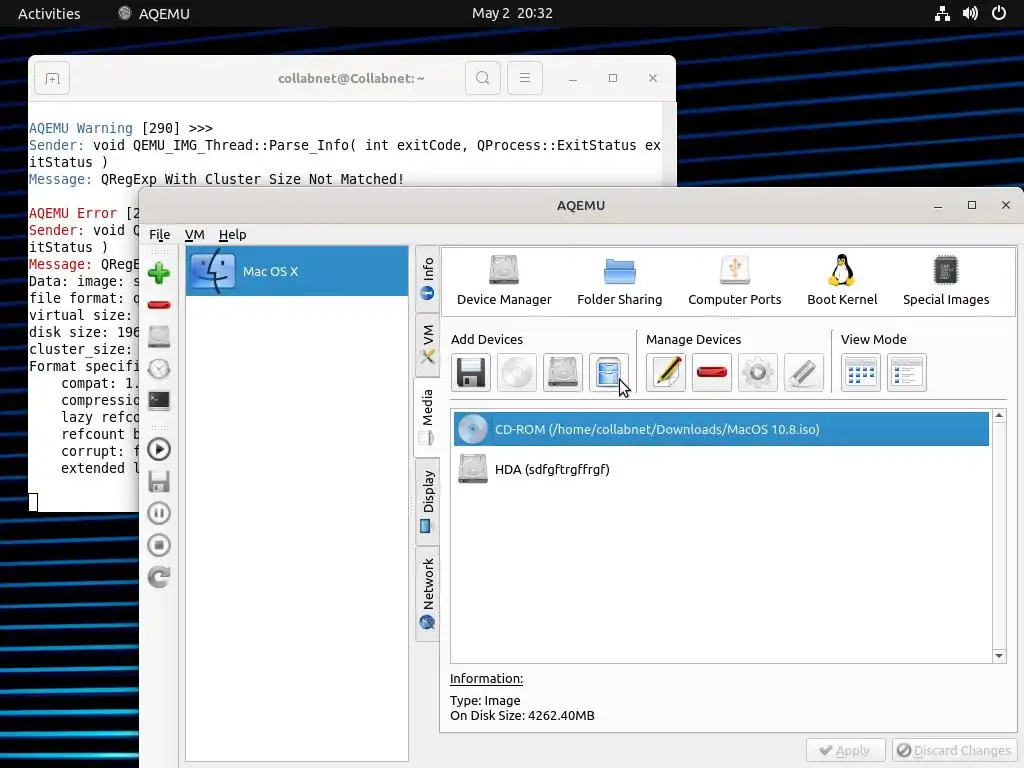Start the VM with the play button
Image resolution: width=1024 pixels, height=768 pixels.
pos(159,449)
